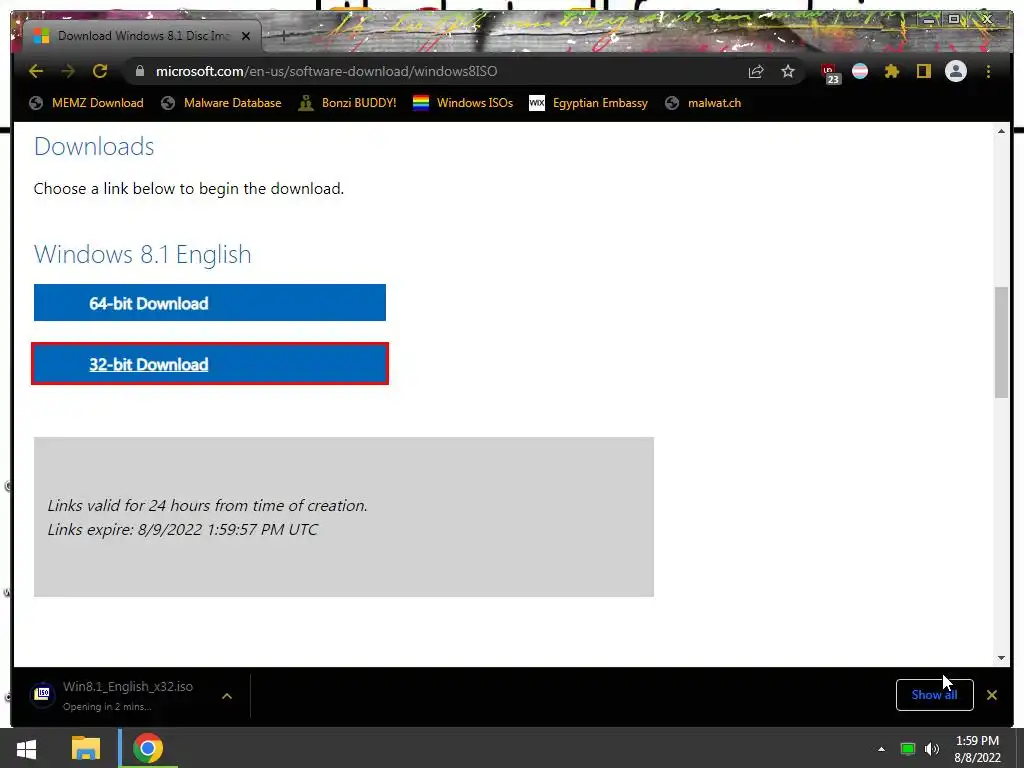Show hidden system tray icons
This screenshot has height=768, width=1024.
(881, 749)
